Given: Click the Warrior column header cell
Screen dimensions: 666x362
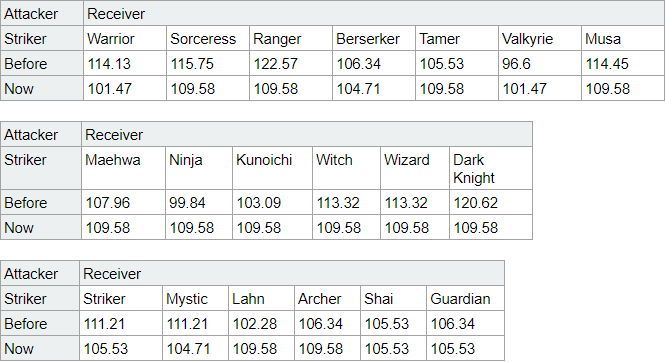Looking at the screenshot, I should (124, 39).
